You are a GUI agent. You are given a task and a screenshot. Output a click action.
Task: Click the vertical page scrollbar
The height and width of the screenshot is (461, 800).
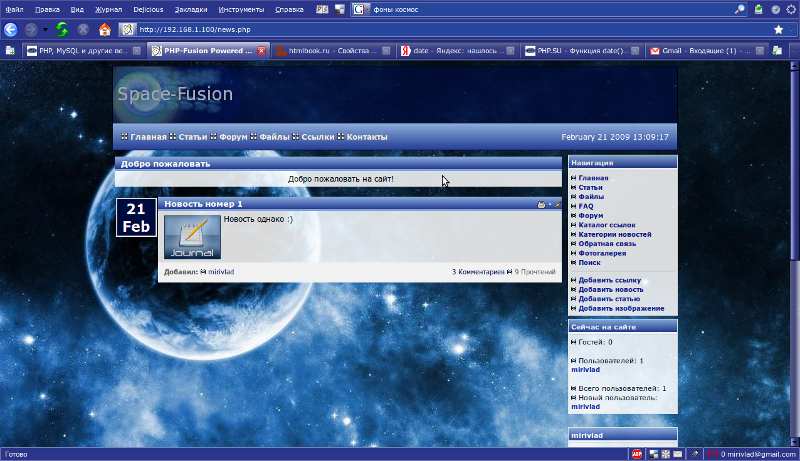tap(795, 250)
